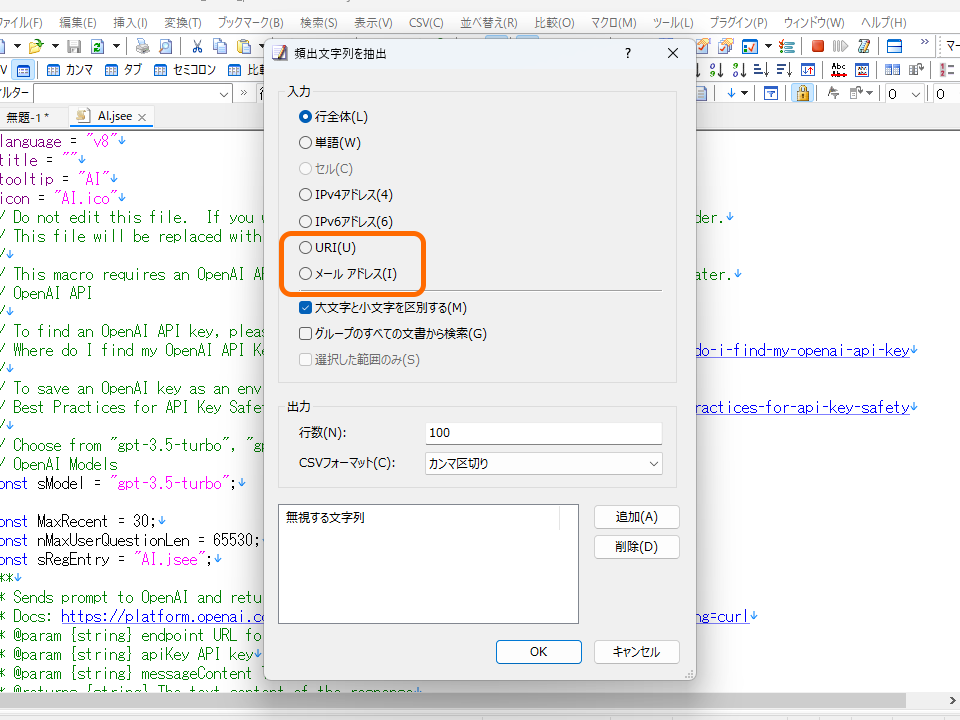Click the red checkmark list icon
Image resolution: width=960 pixels, height=720 pixels.
[x=787, y=46]
